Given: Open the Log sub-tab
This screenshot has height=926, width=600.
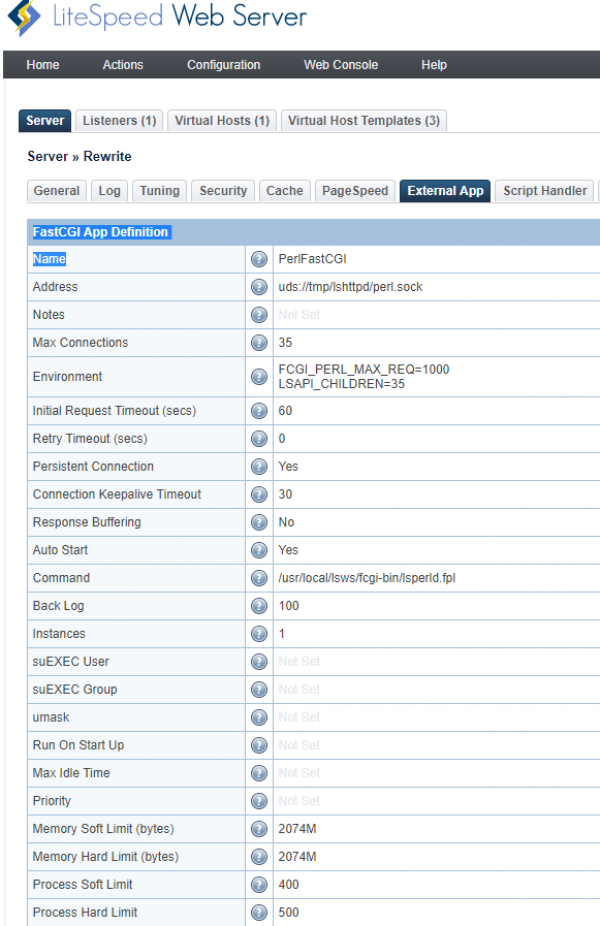Looking at the screenshot, I should pyautogui.click(x=109, y=191).
